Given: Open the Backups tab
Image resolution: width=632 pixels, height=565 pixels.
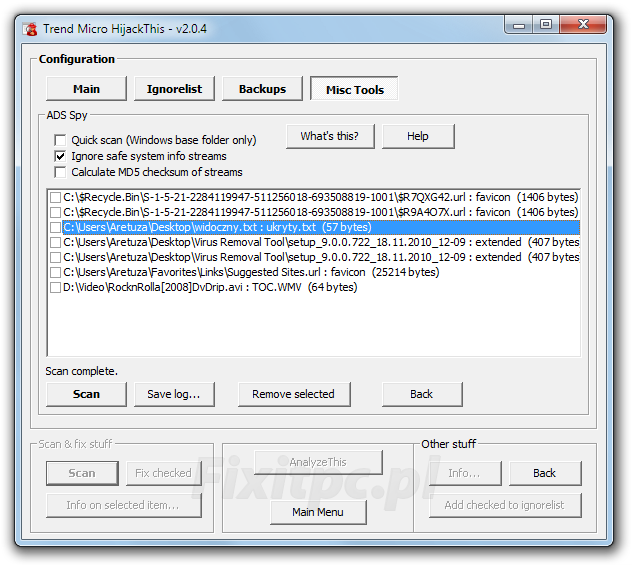Looking at the screenshot, I should coord(262,89).
